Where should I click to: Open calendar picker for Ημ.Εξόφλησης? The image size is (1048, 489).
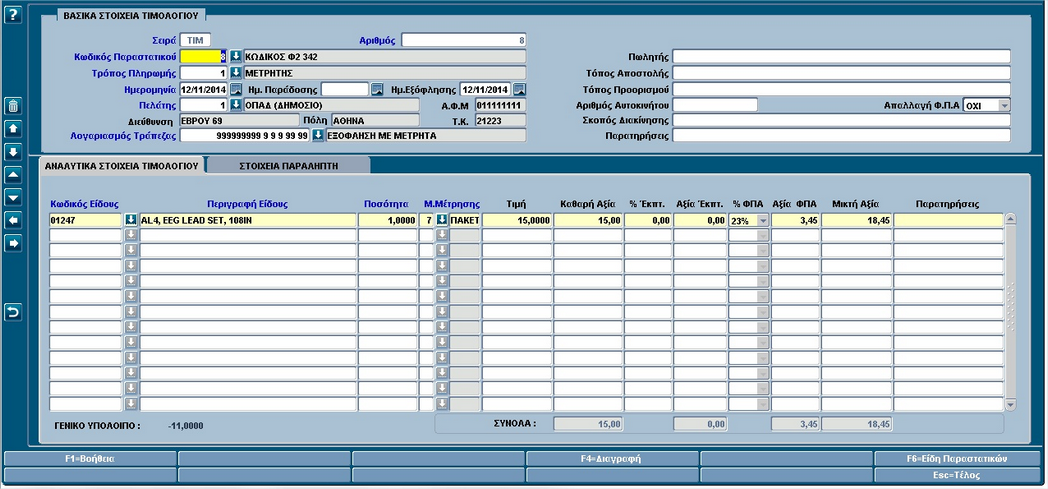[519, 89]
